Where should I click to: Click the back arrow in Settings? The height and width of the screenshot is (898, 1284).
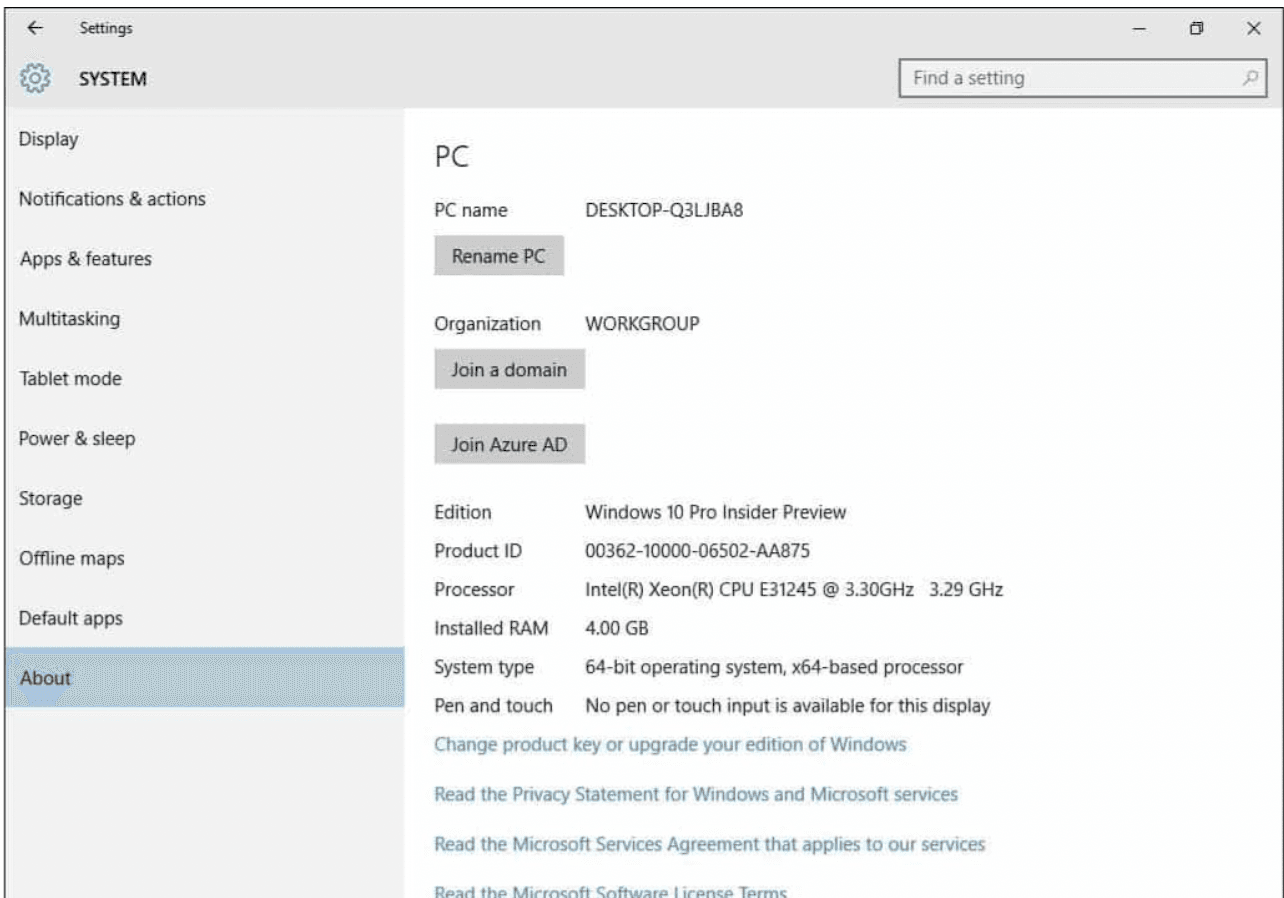35,28
